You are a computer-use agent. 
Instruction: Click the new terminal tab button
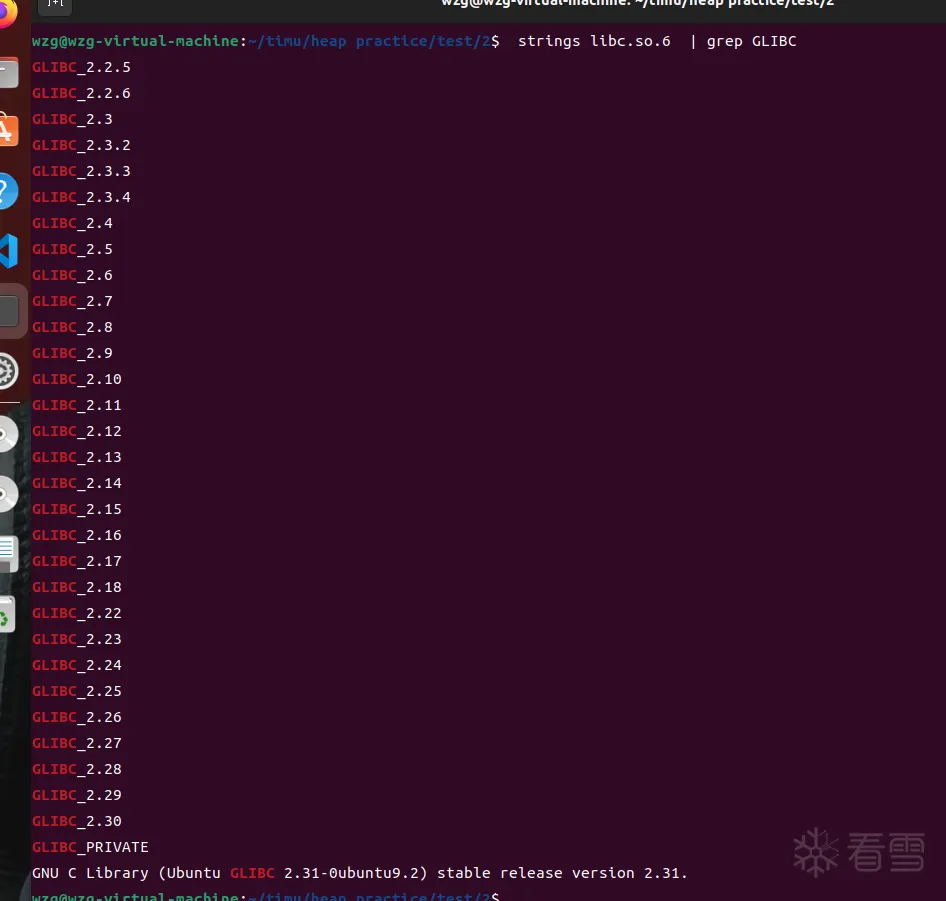click(x=55, y=5)
